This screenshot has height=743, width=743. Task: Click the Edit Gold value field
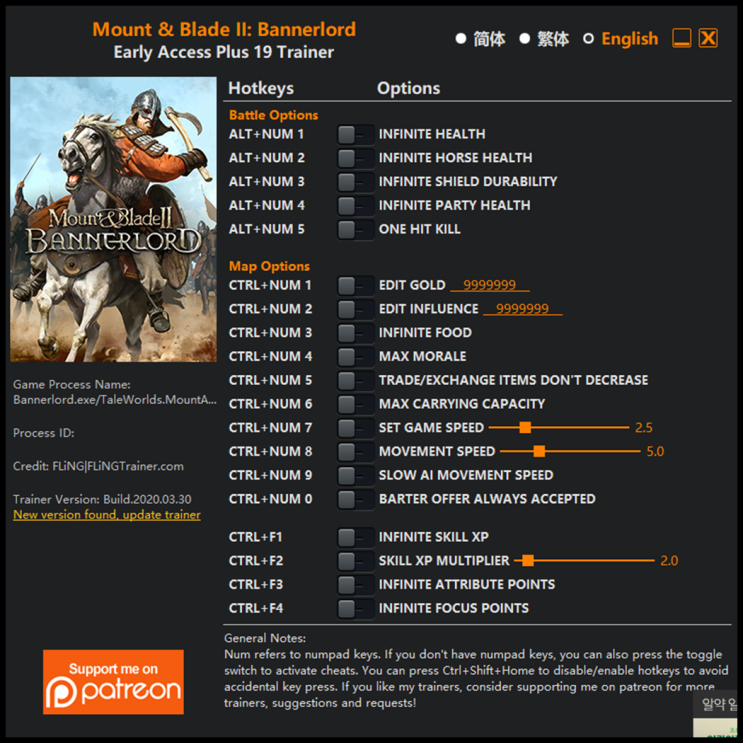click(489, 285)
